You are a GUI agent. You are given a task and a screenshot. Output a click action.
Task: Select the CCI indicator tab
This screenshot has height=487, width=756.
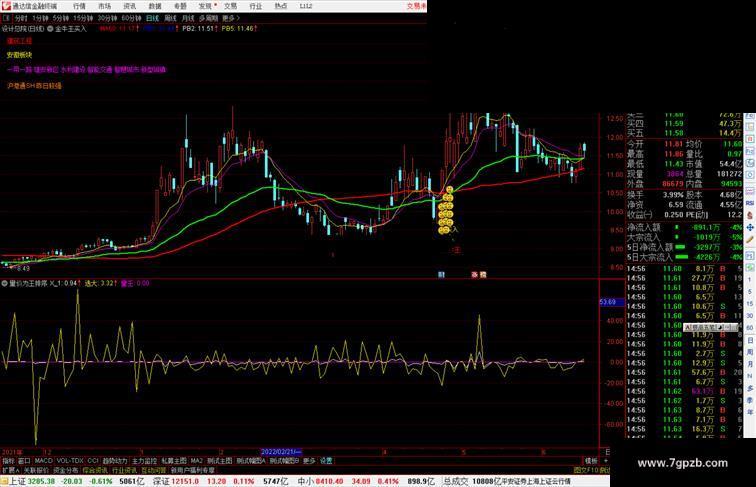(x=93, y=461)
